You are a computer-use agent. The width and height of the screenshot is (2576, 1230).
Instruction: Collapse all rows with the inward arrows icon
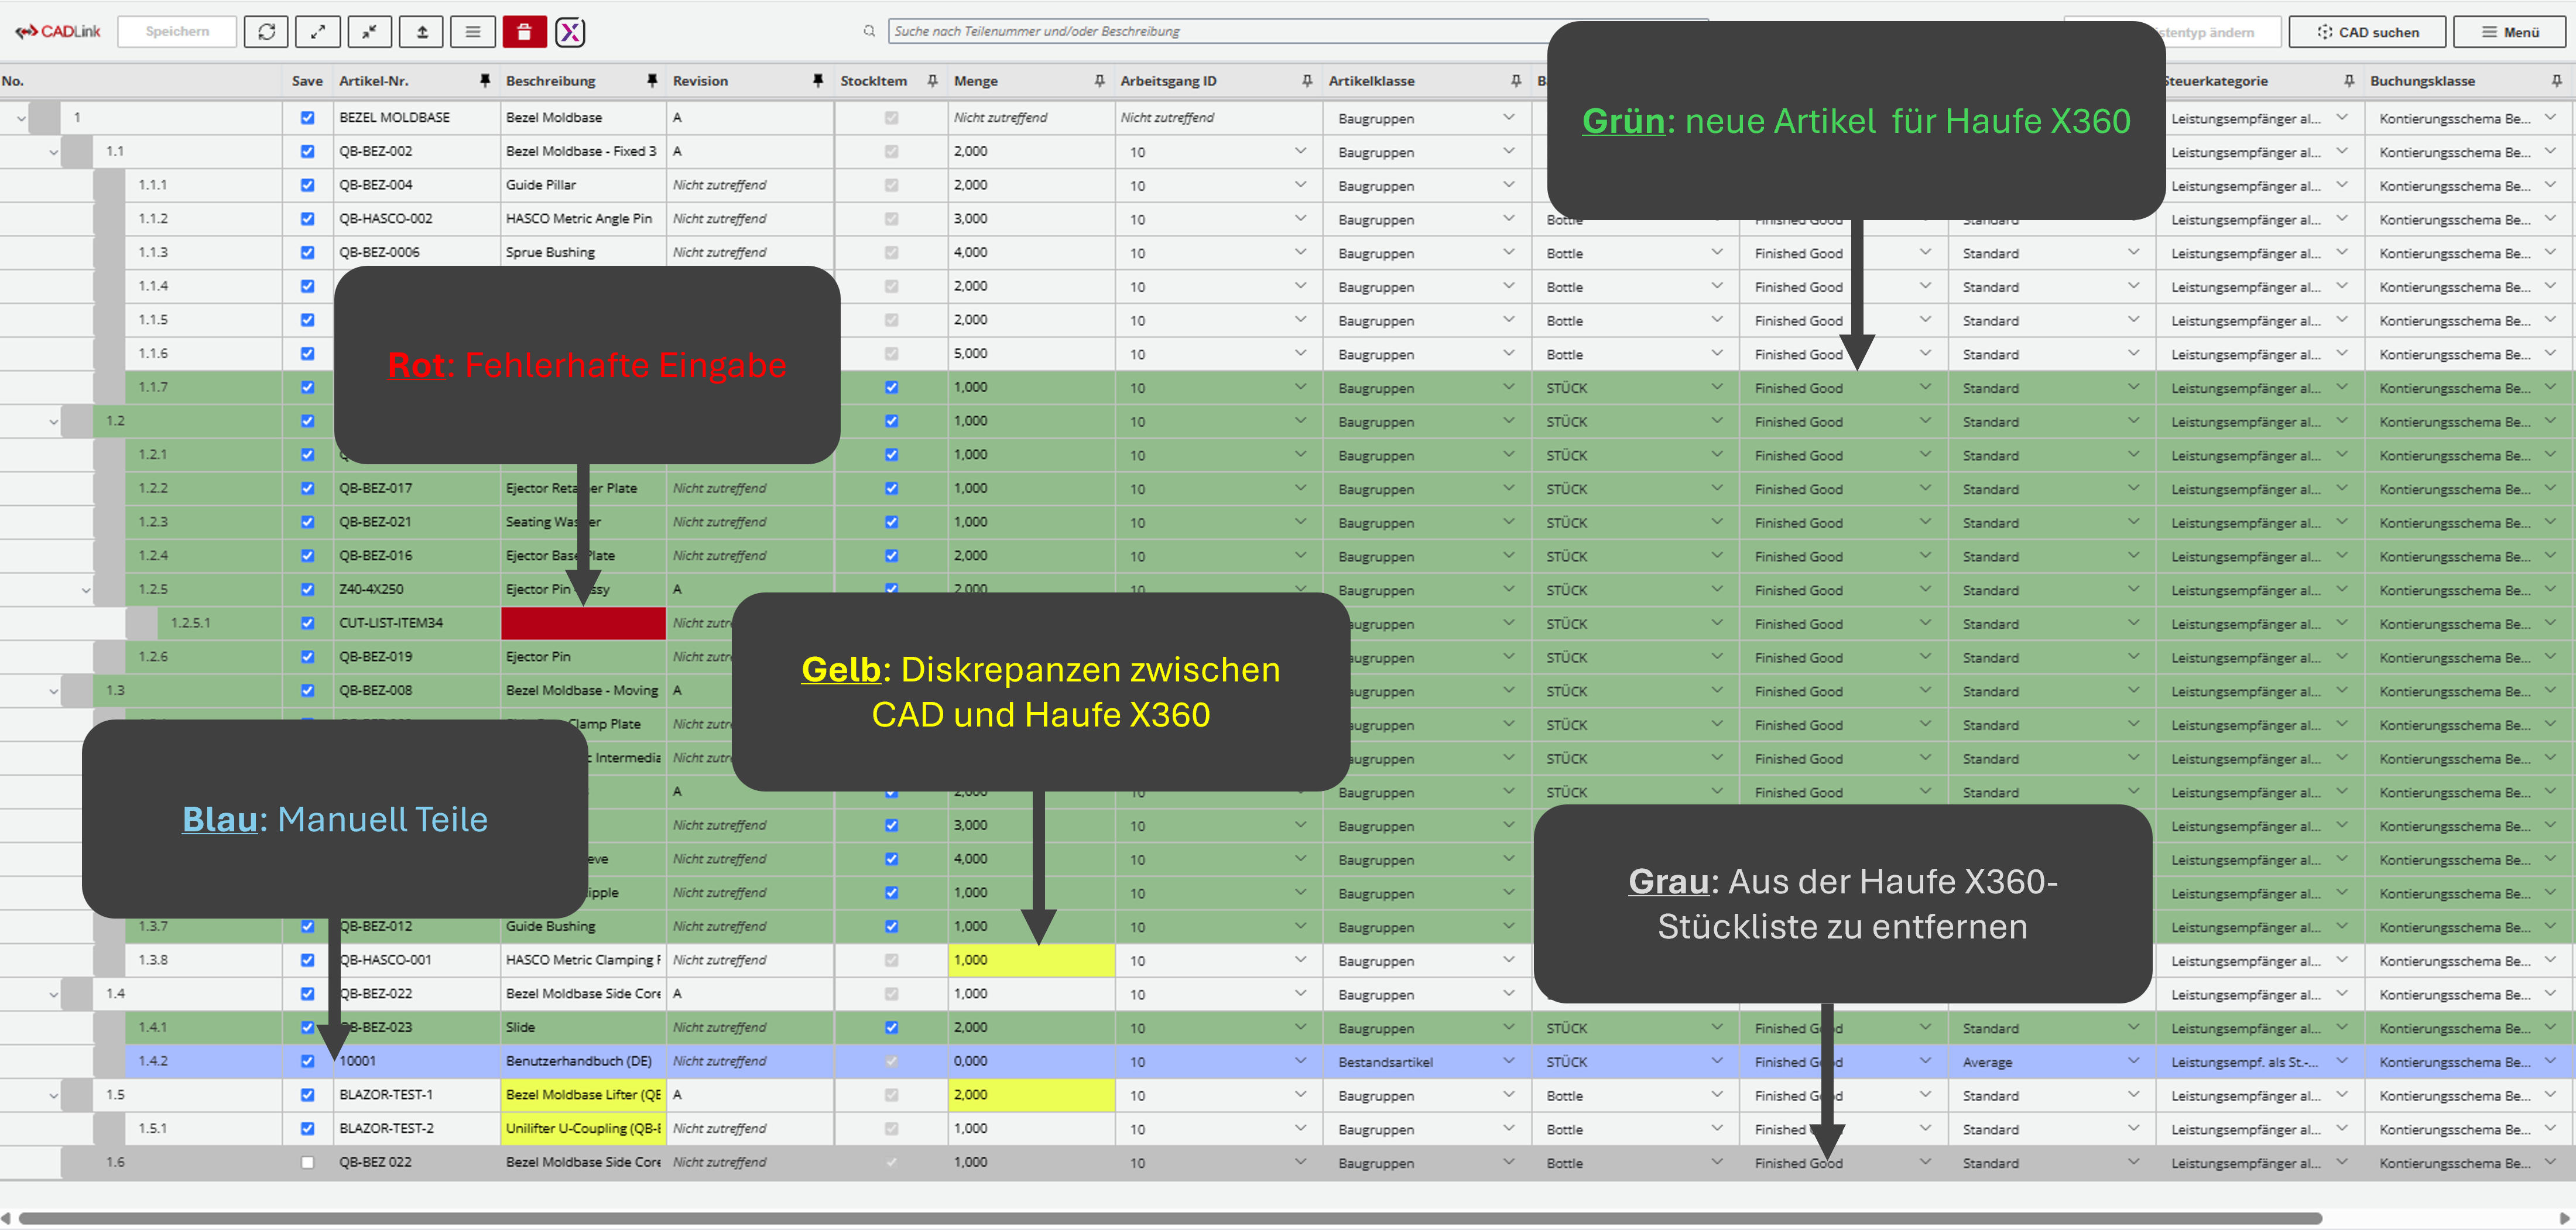coord(370,32)
